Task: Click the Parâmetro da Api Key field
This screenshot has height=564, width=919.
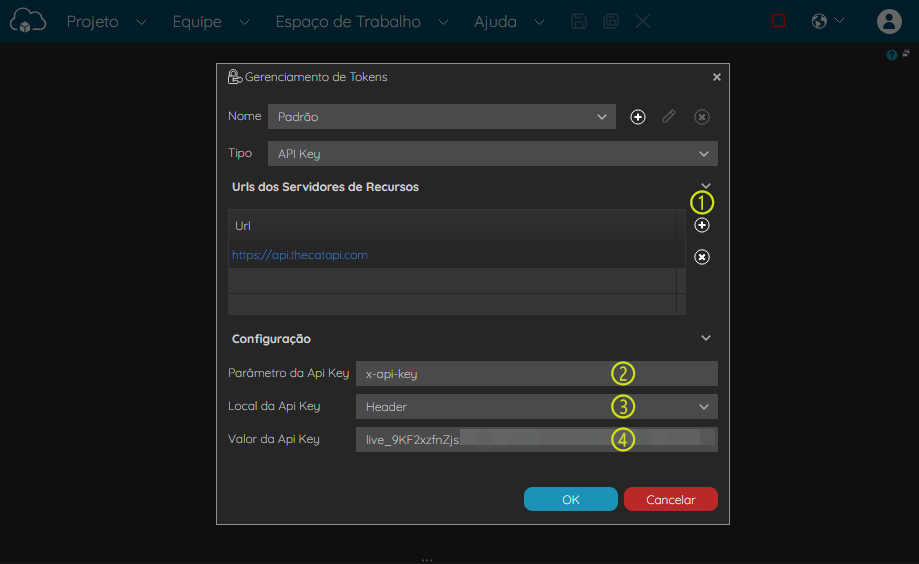Action: (536, 373)
